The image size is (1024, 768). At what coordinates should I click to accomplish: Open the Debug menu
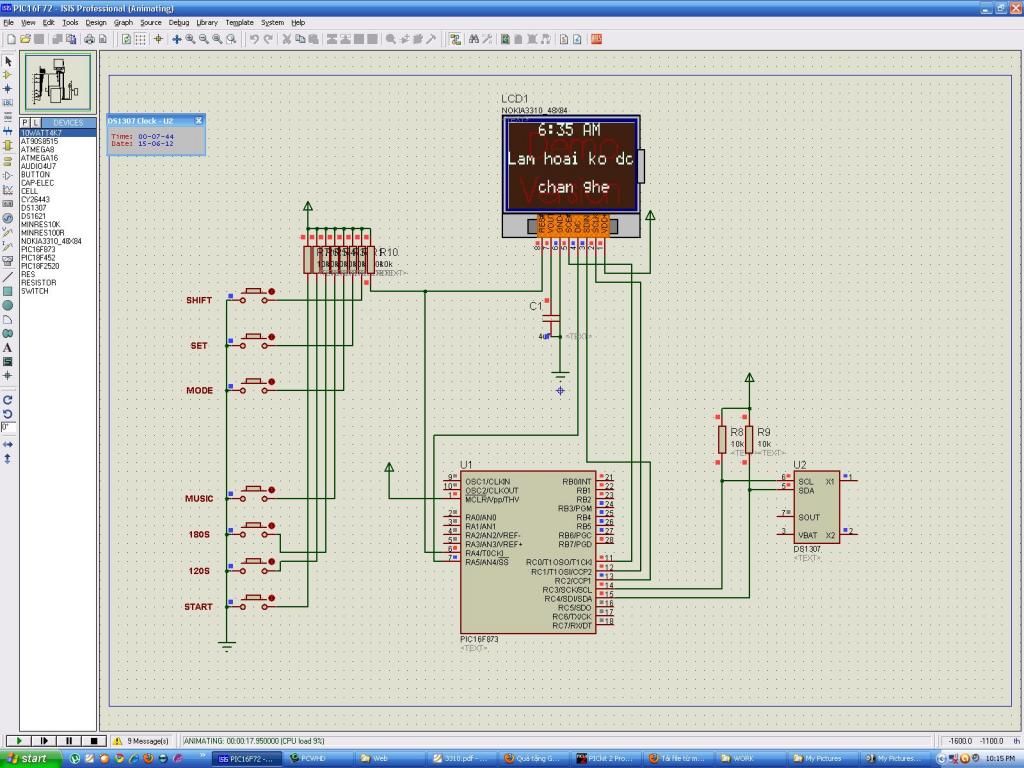tap(178, 22)
